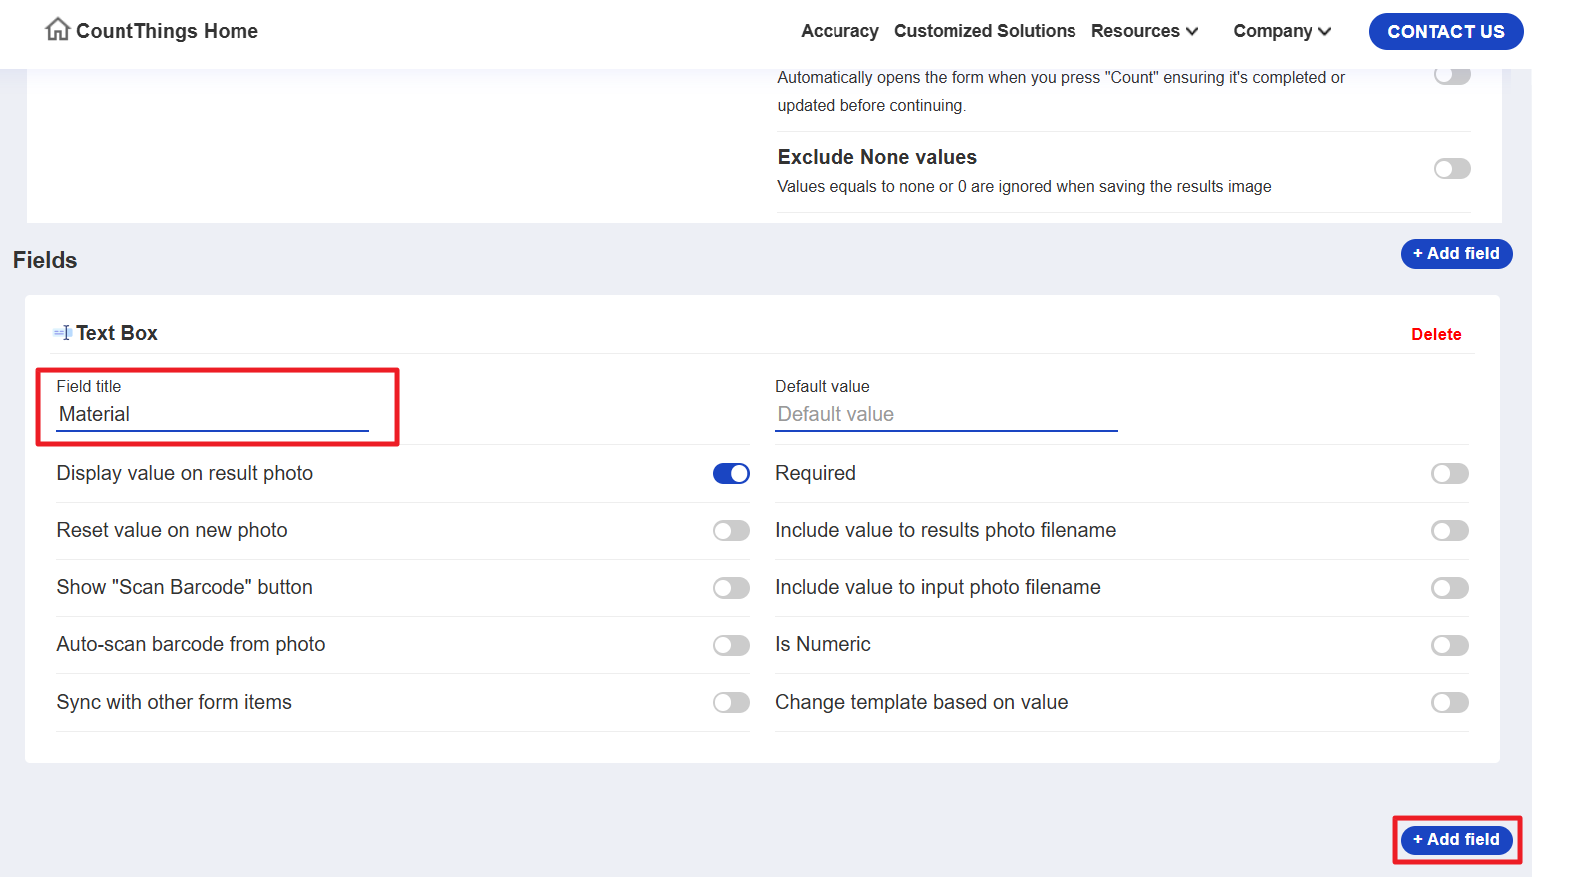Turn on Show "Scan Barcode" button
The width and height of the screenshot is (1582, 877).
coord(731,588)
